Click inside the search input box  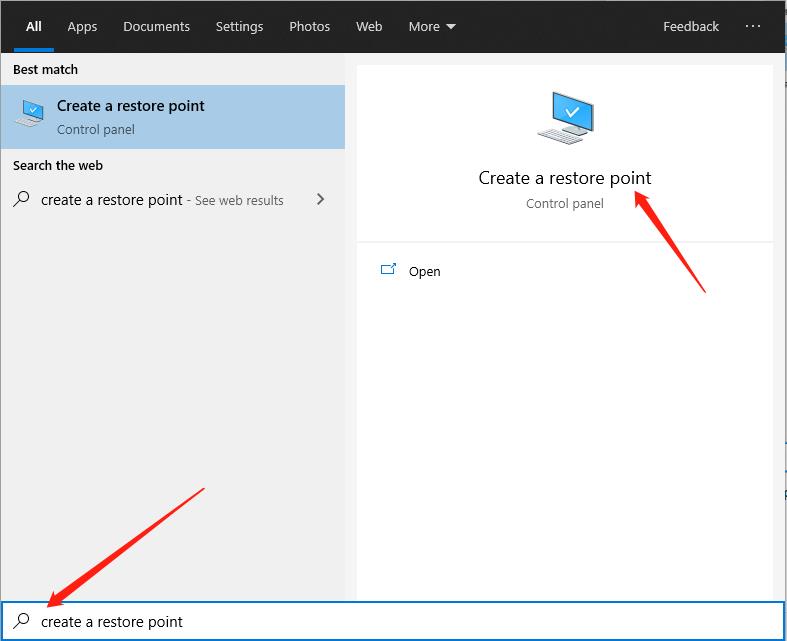pyautogui.click(x=393, y=621)
